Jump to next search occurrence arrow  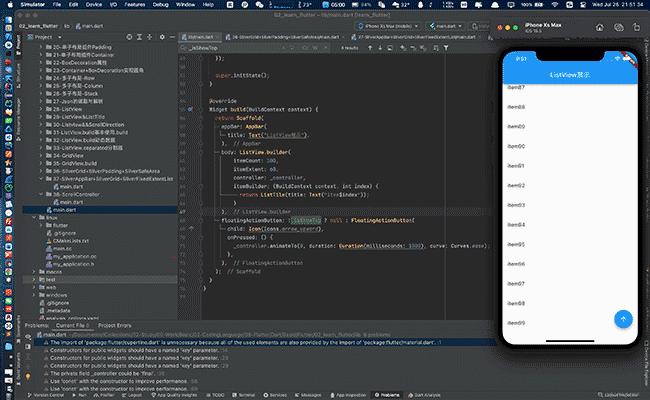[380, 48]
